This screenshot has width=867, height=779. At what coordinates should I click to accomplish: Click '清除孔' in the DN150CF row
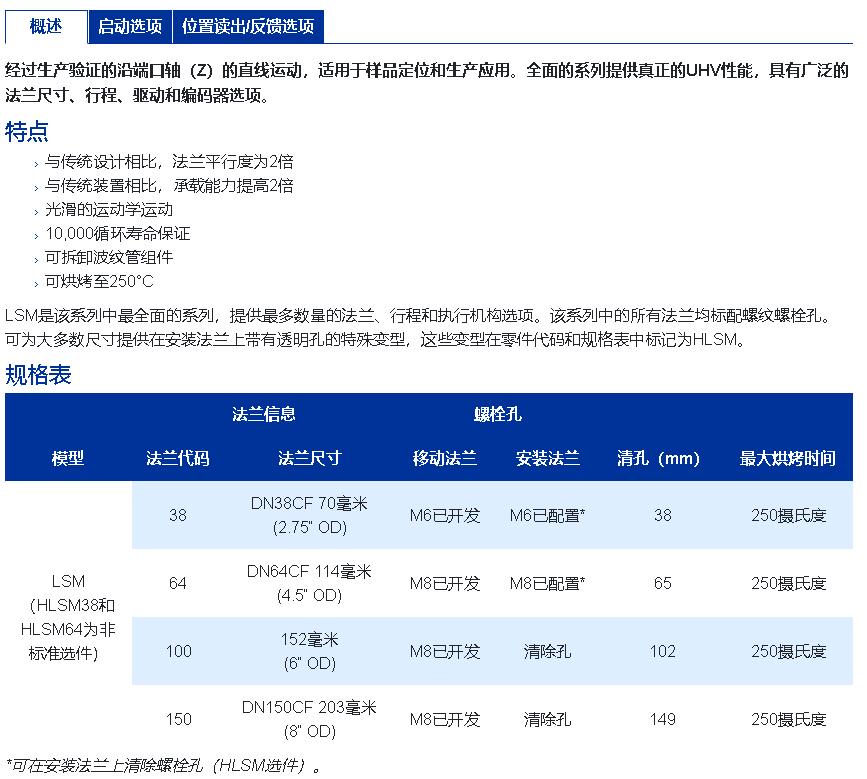pyautogui.click(x=547, y=719)
